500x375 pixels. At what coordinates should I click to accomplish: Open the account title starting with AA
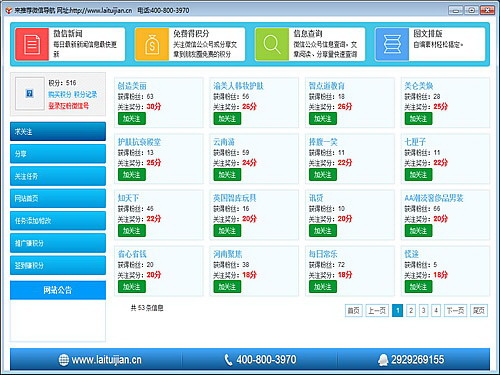coord(434,198)
